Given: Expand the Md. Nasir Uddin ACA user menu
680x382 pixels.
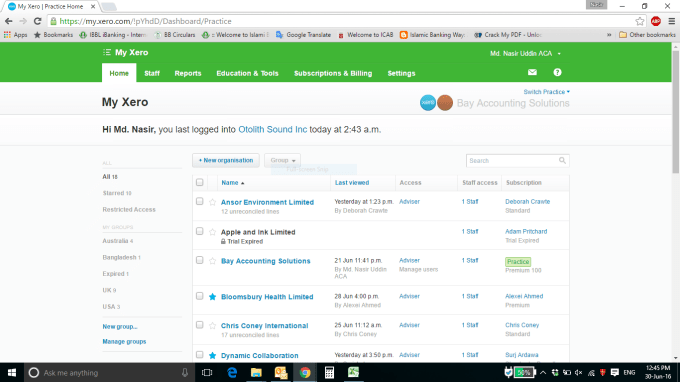Looking at the screenshot, I should 525,53.
